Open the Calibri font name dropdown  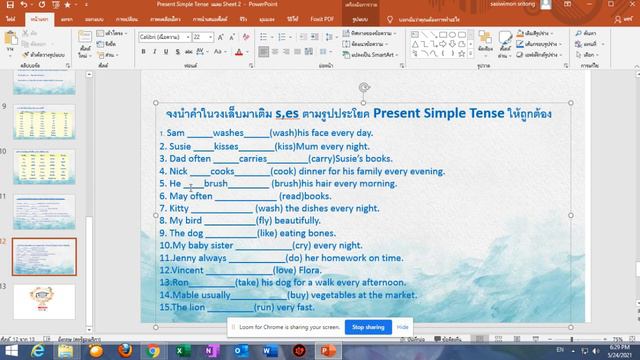point(188,37)
